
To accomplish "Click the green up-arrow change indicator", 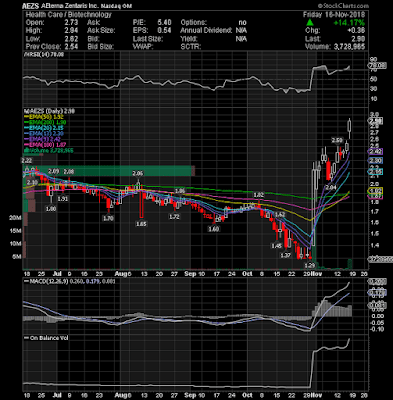I will [310, 23].
